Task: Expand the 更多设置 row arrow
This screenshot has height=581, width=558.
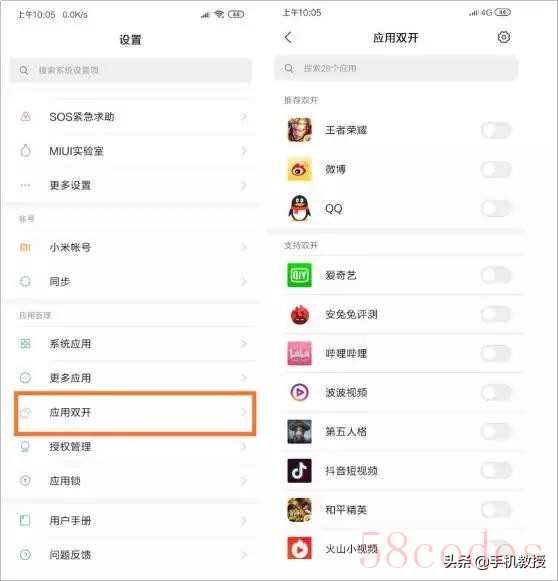Action: (243, 185)
